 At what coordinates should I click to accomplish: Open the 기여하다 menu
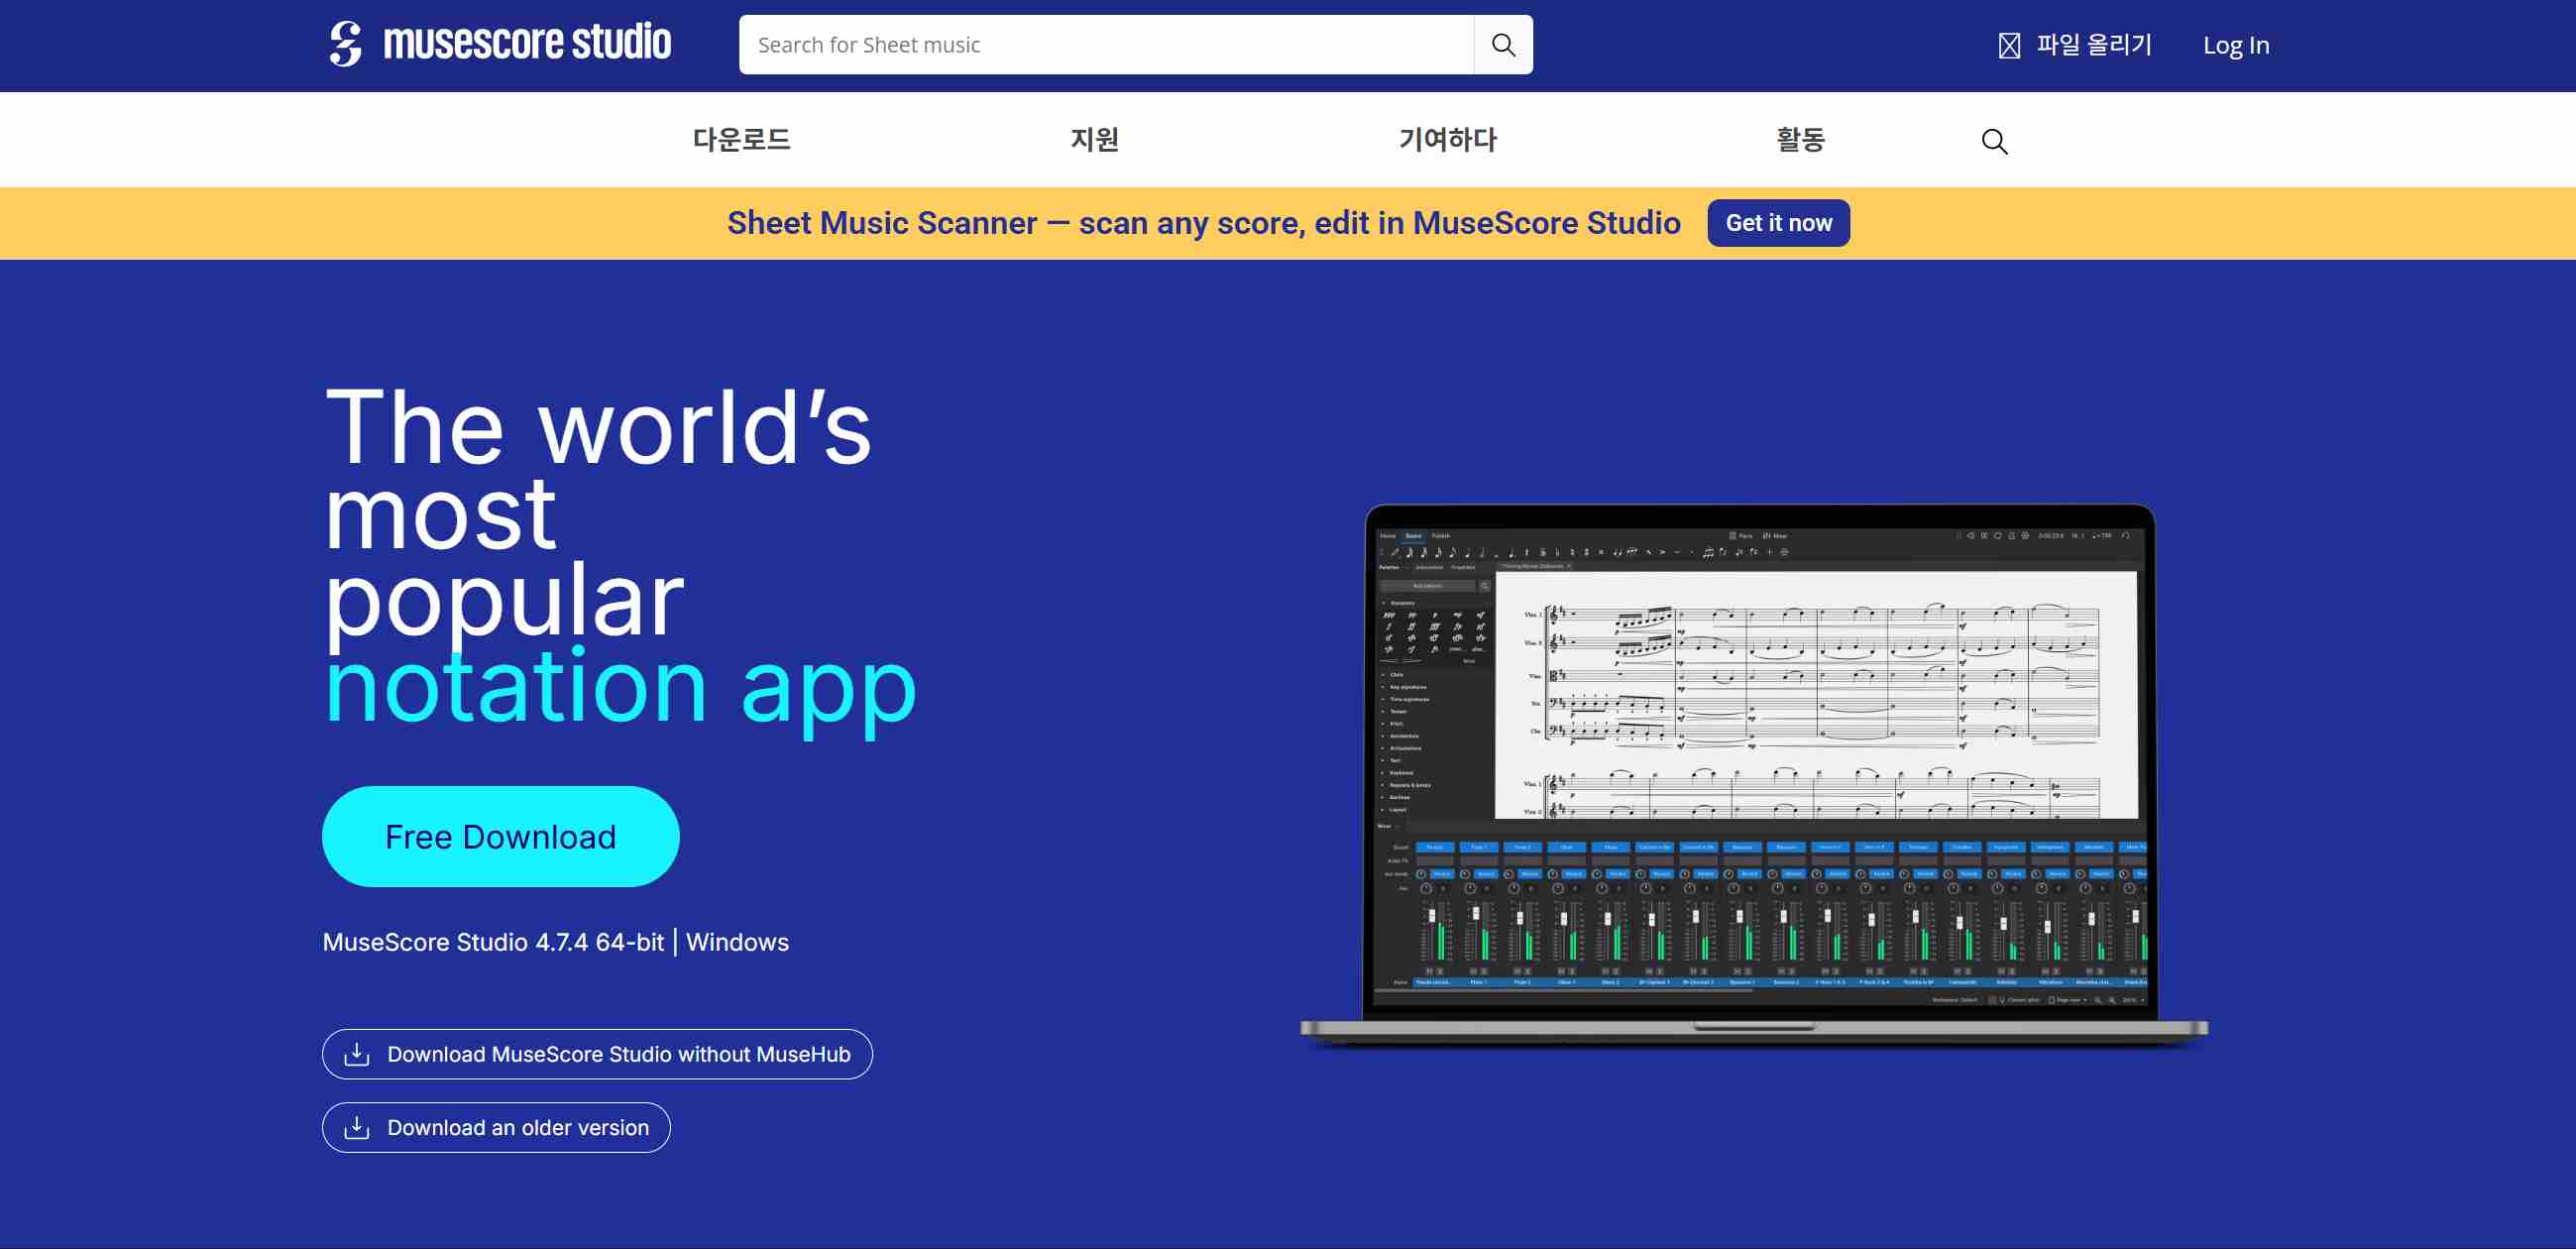pos(1447,139)
